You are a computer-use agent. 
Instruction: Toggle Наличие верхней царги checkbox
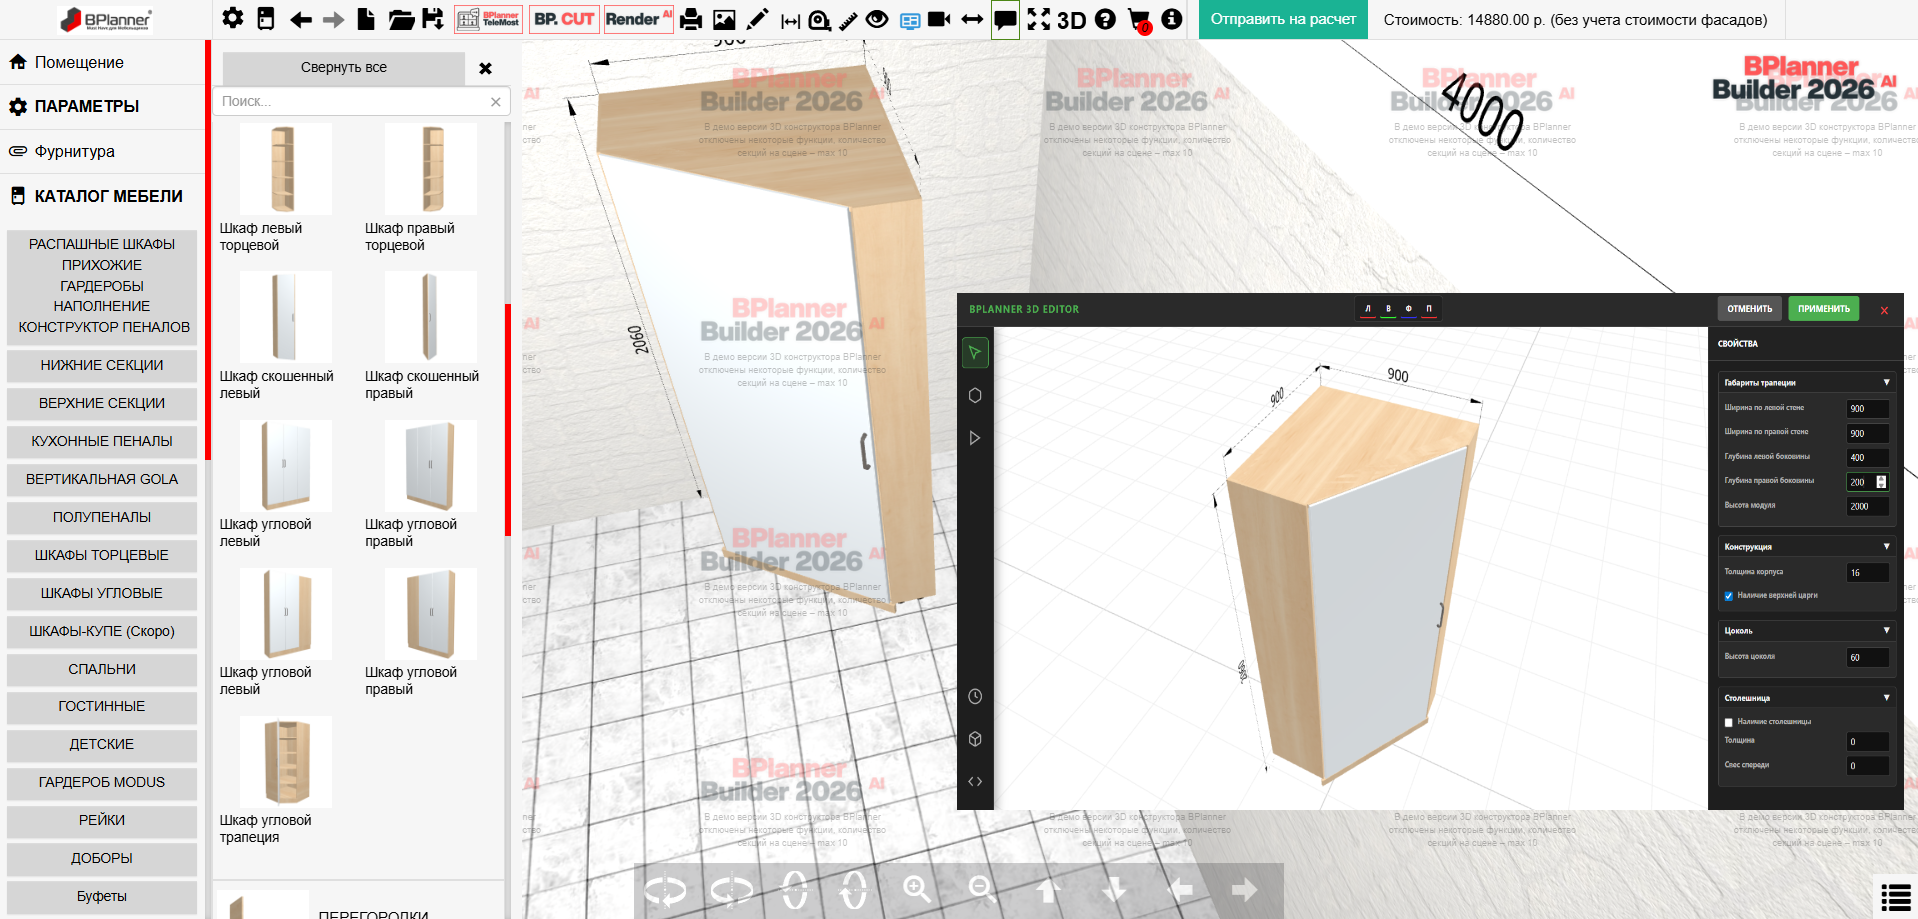1729,596
